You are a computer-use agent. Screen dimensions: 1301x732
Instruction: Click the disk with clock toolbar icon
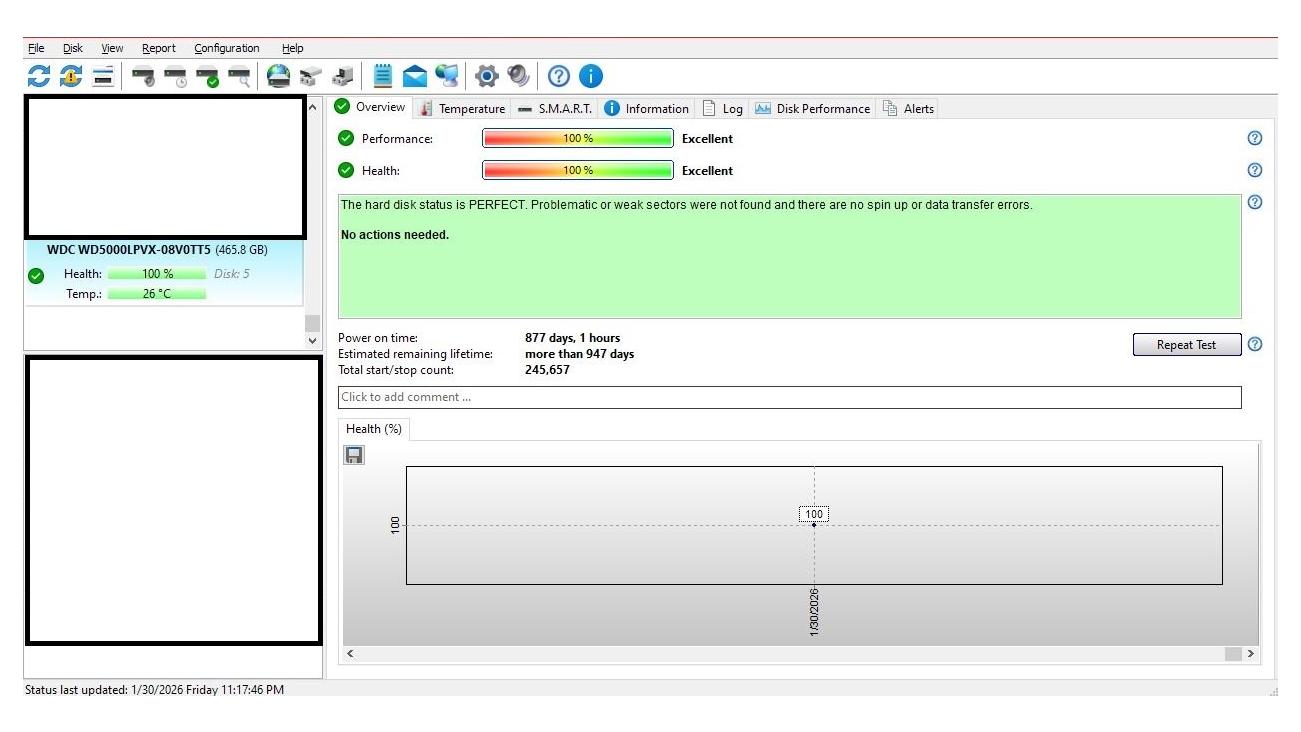click(176, 76)
